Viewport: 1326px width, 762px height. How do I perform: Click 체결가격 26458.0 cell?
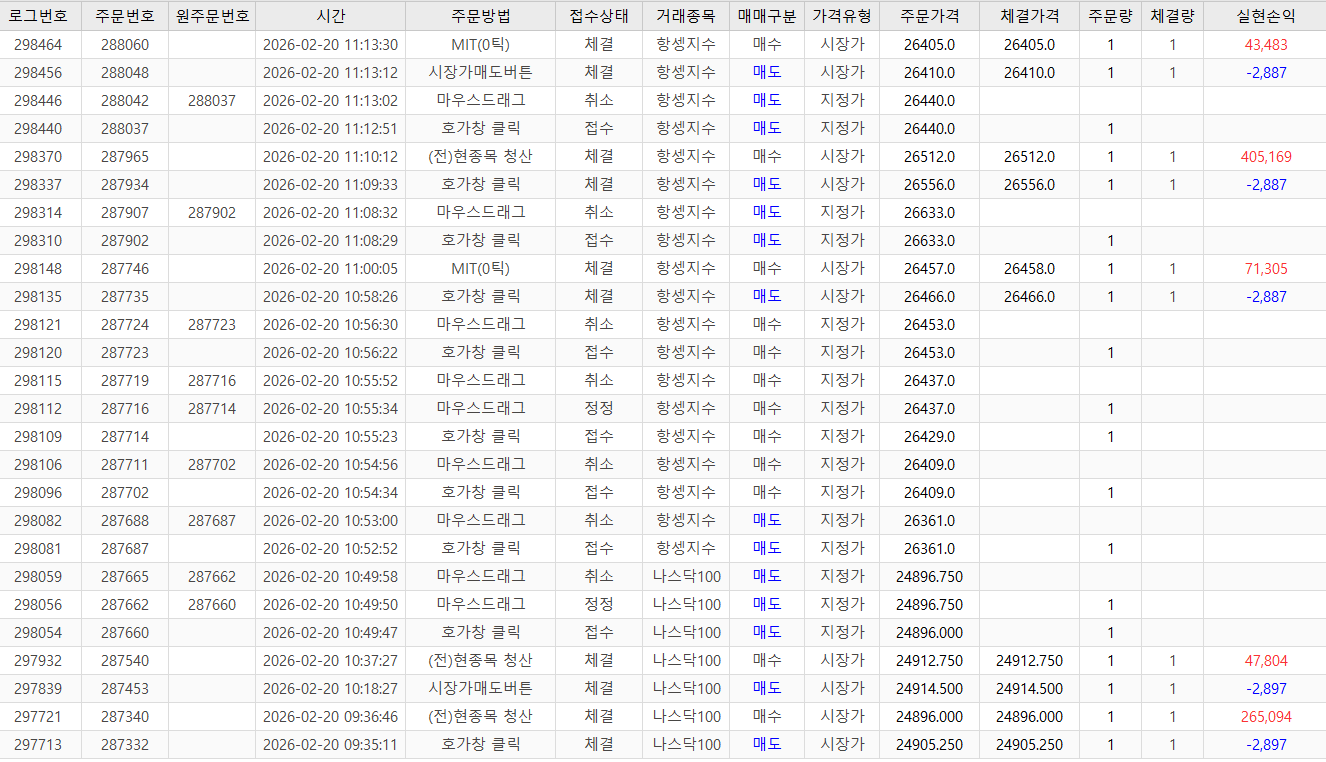coord(1029,269)
